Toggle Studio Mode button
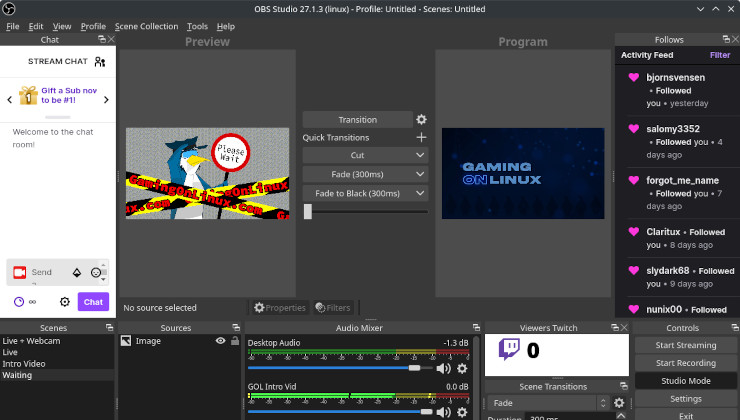Screen dimensions: 740x420 click(686, 381)
